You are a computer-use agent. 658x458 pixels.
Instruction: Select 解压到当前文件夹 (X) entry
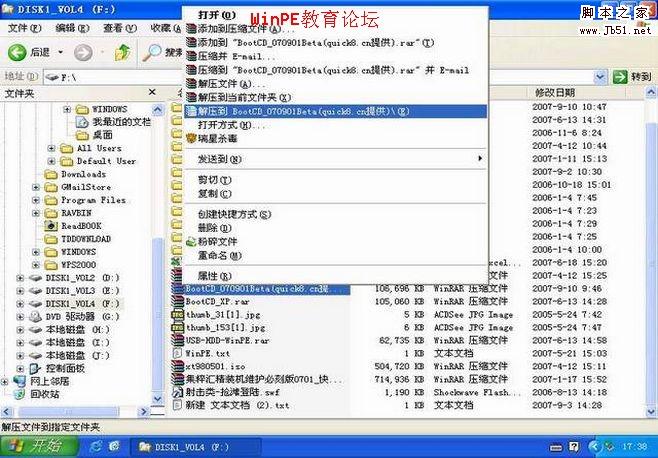(336, 98)
